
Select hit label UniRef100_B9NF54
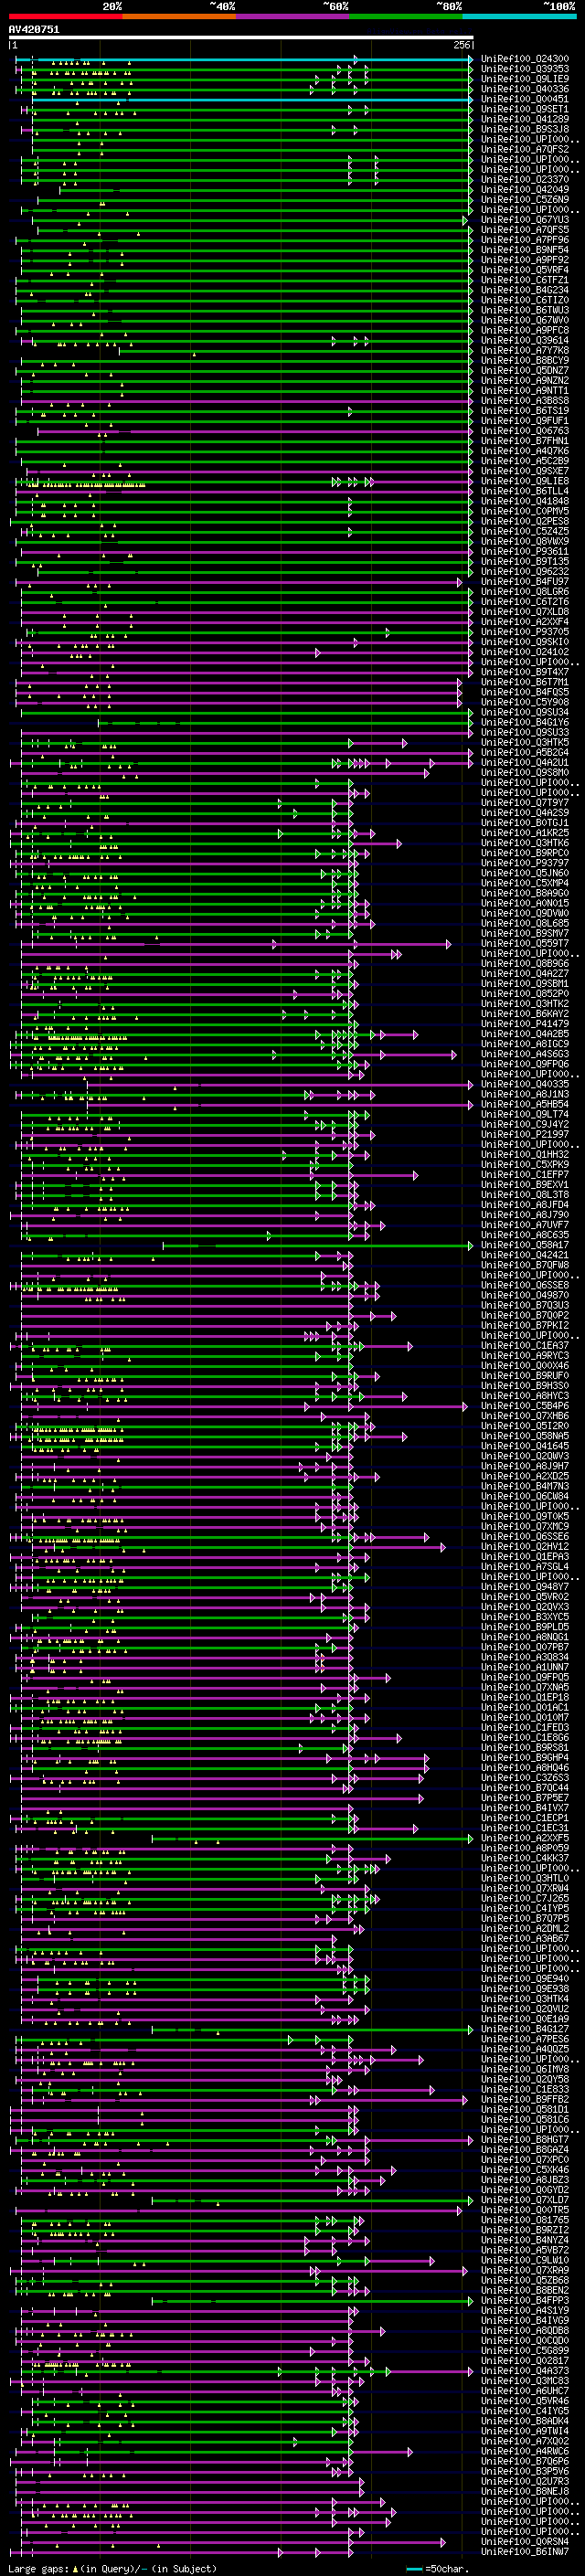click(x=525, y=250)
